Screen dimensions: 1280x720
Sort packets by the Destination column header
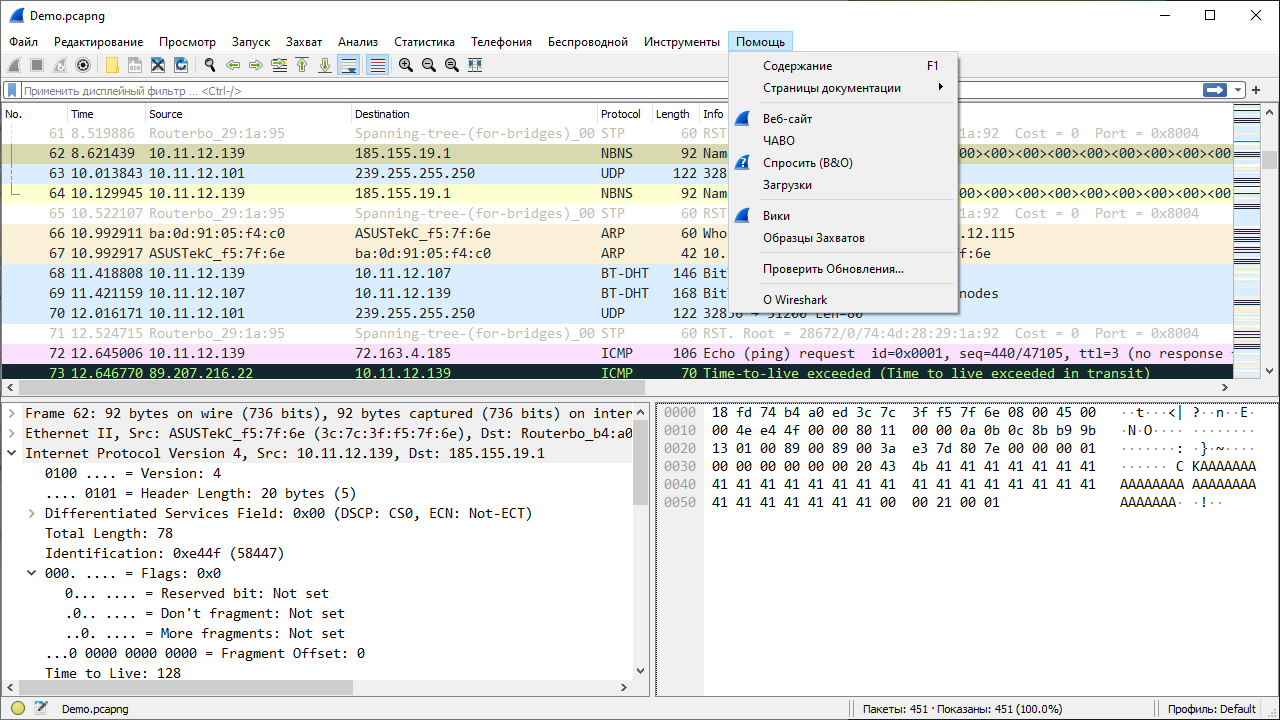pos(474,114)
